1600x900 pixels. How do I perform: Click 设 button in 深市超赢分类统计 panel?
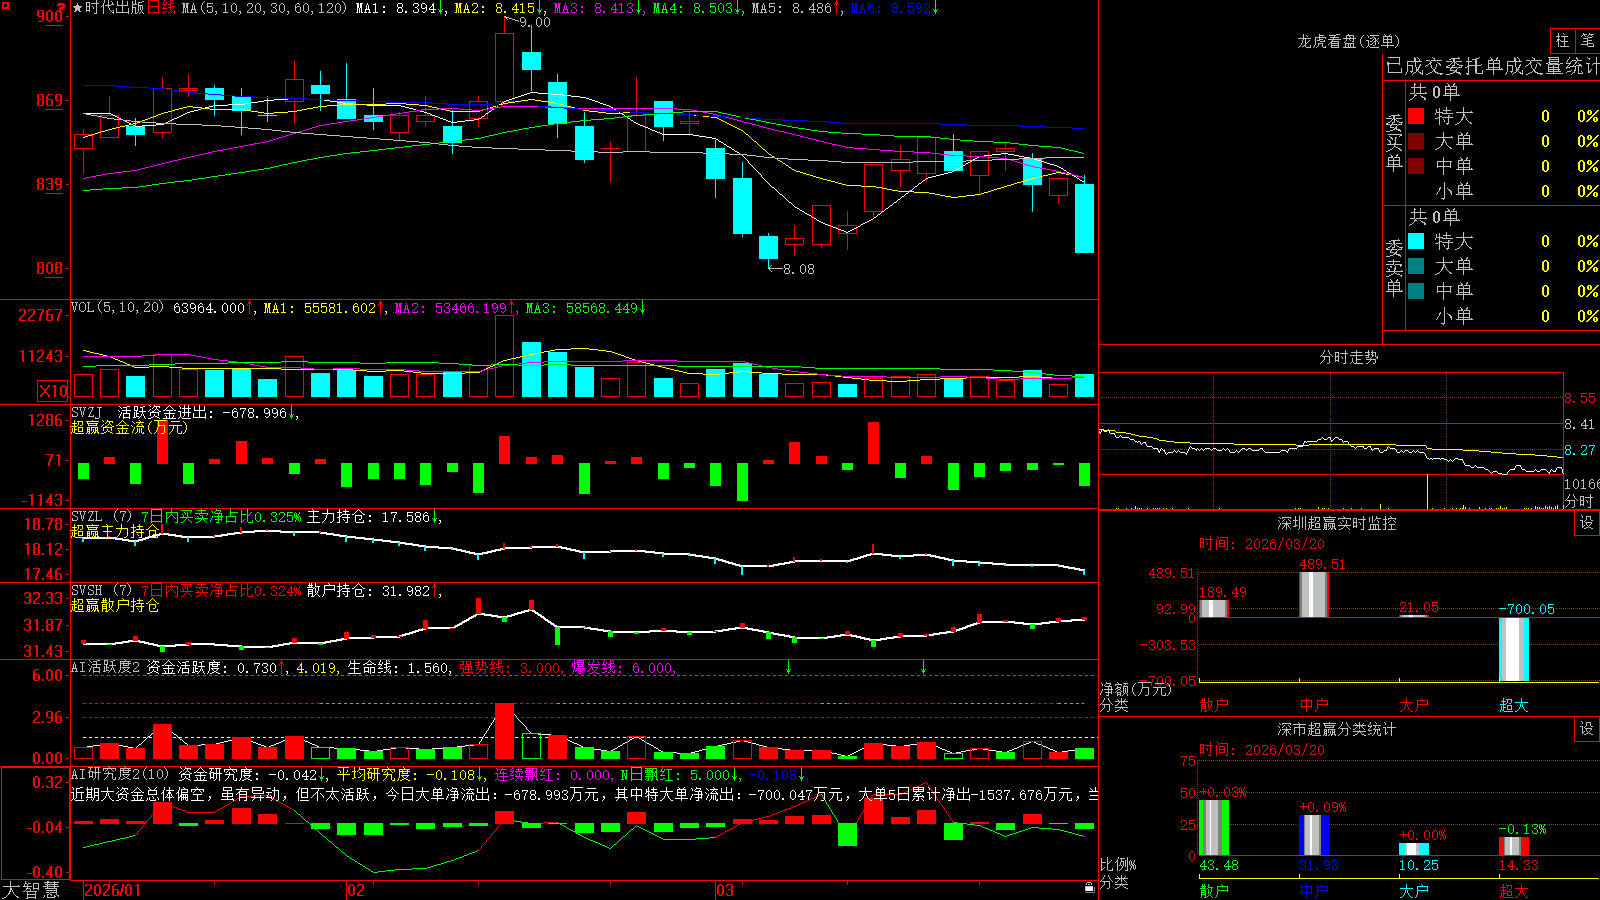click(1587, 729)
